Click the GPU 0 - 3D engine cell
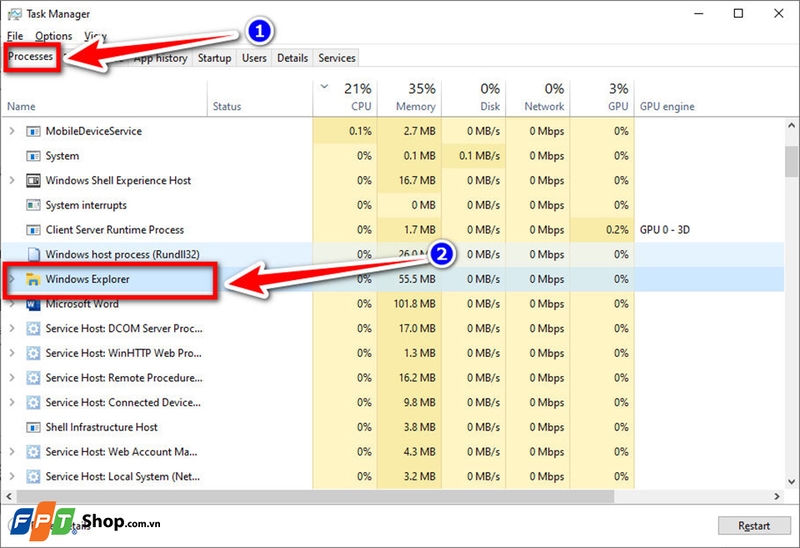This screenshot has height=548, width=800. click(665, 230)
